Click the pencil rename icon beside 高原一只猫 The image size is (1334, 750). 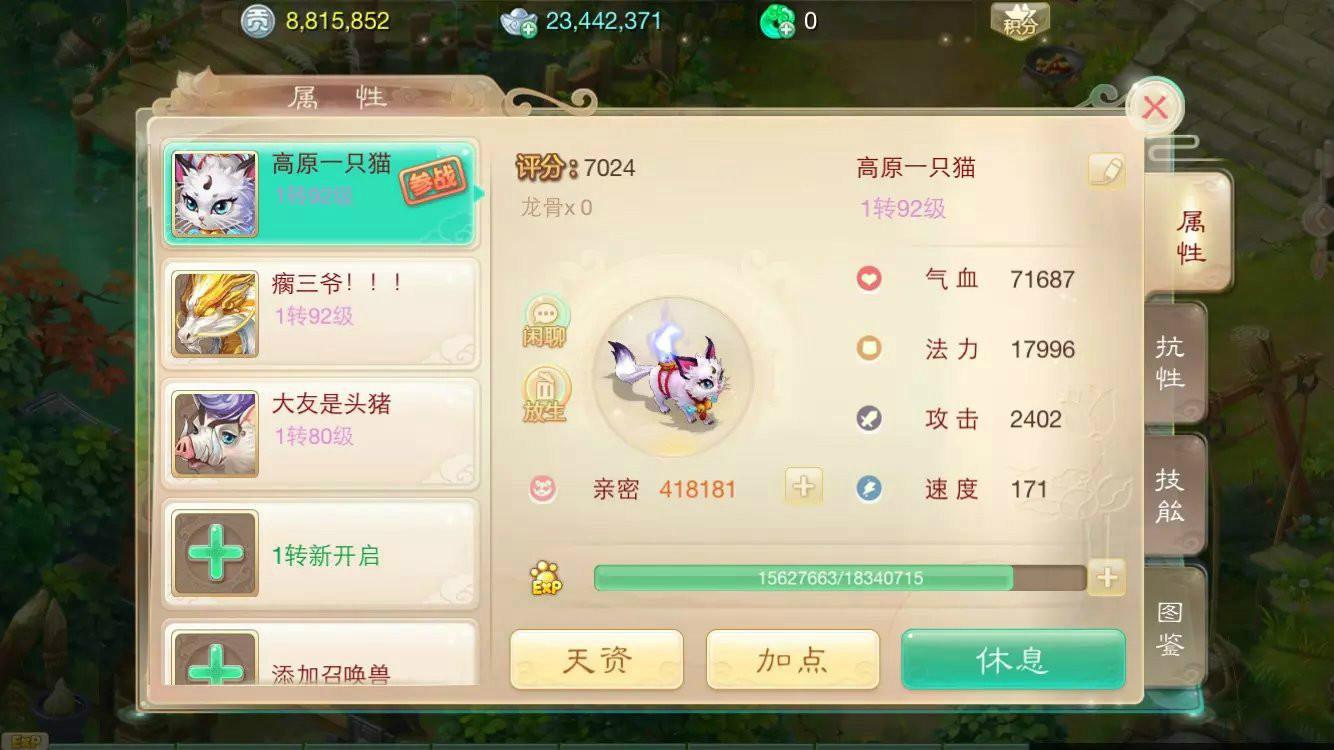pyautogui.click(x=1106, y=171)
